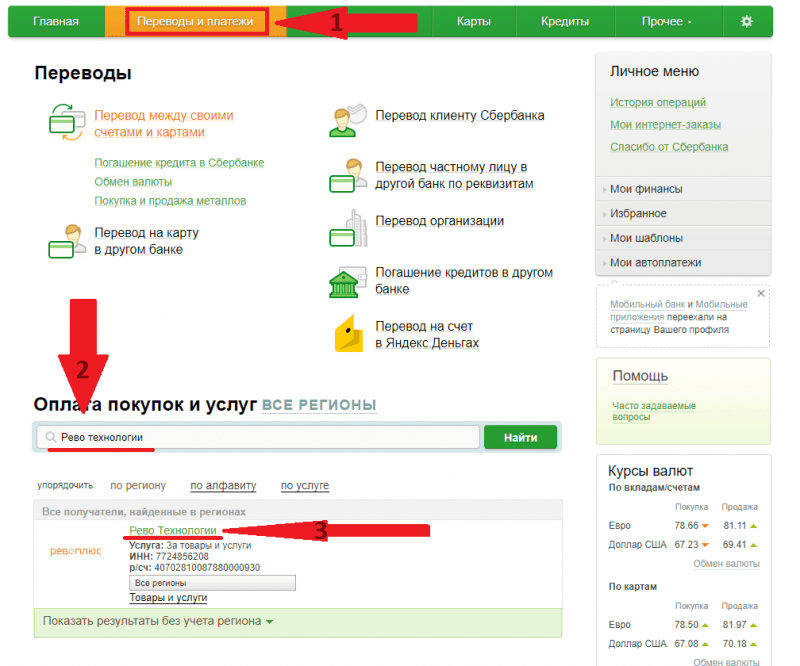
Task: Open Покупка и продажа металлов link
Action: click(x=170, y=201)
